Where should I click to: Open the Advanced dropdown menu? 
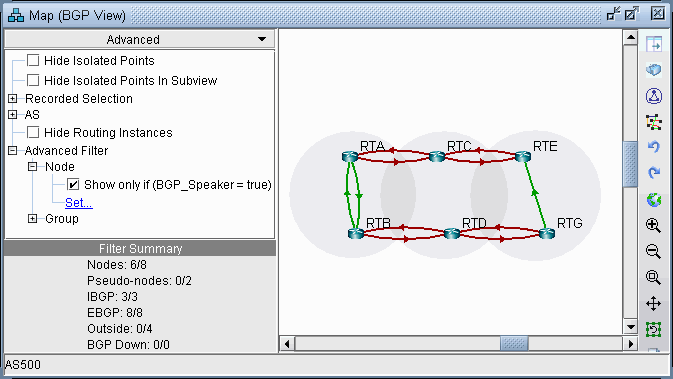point(139,39)
